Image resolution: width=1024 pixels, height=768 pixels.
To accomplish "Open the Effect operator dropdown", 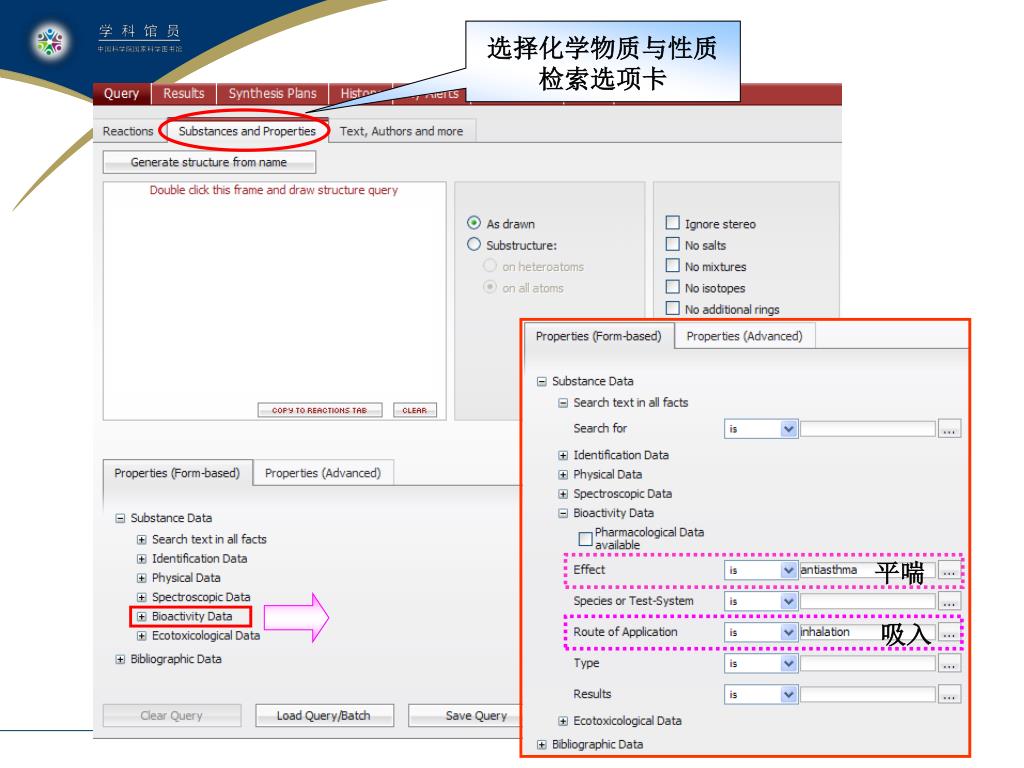I will pos(789,570).
